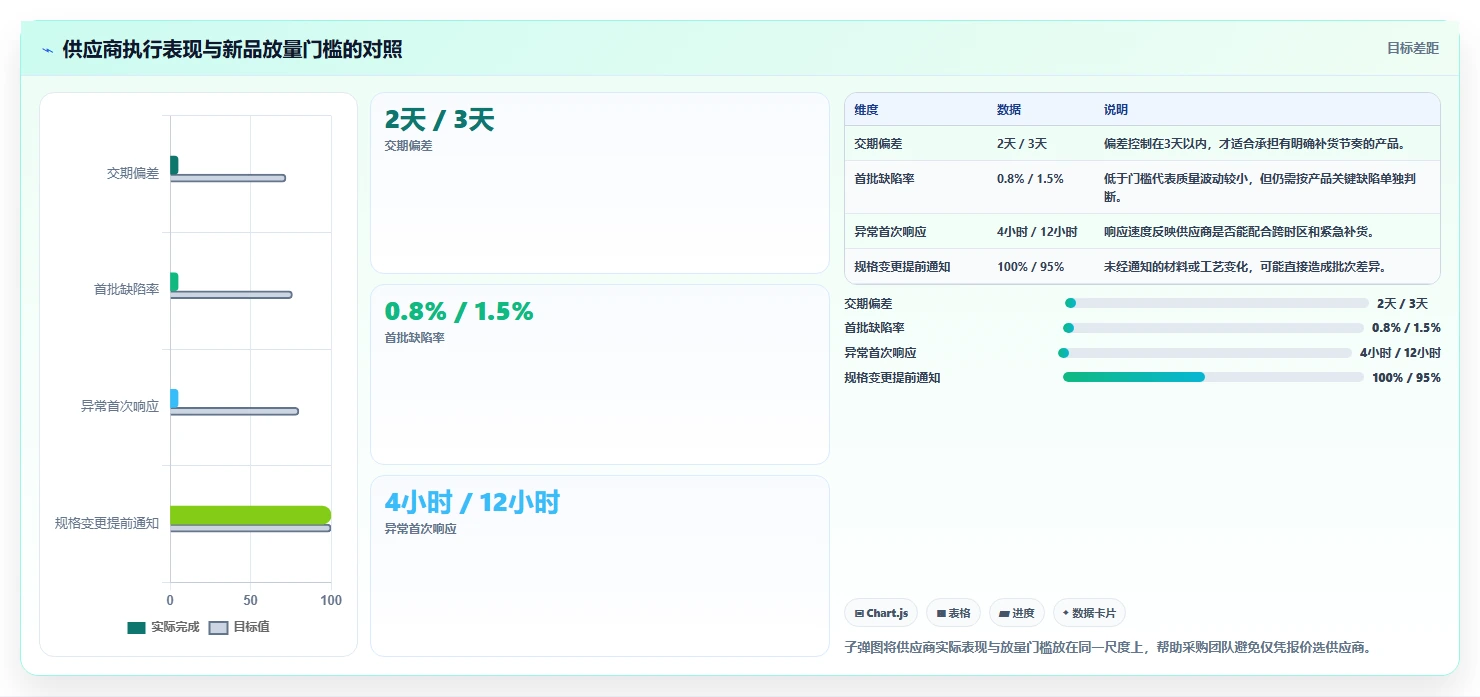This screenshot has width=1480, height=697.
Task: Click the 进度 tag chip
Action: 1017,613
